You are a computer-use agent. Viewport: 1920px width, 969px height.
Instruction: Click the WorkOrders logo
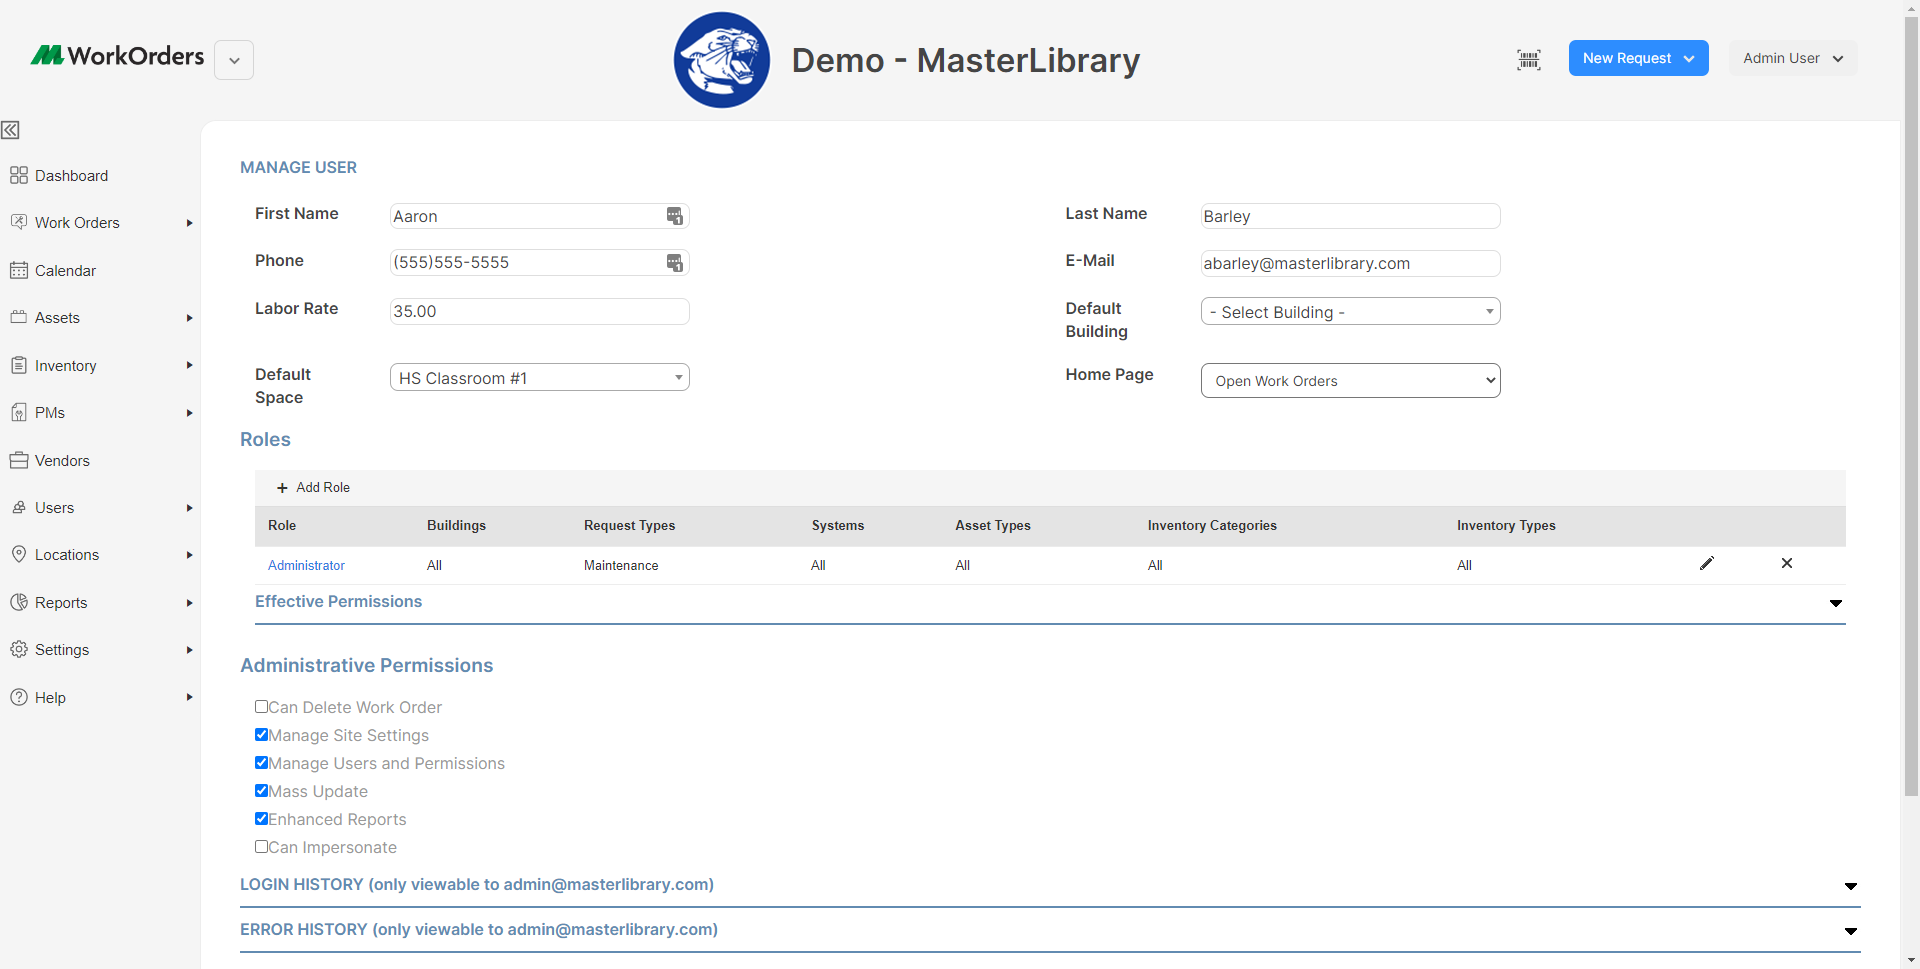[x=118, y=56]
